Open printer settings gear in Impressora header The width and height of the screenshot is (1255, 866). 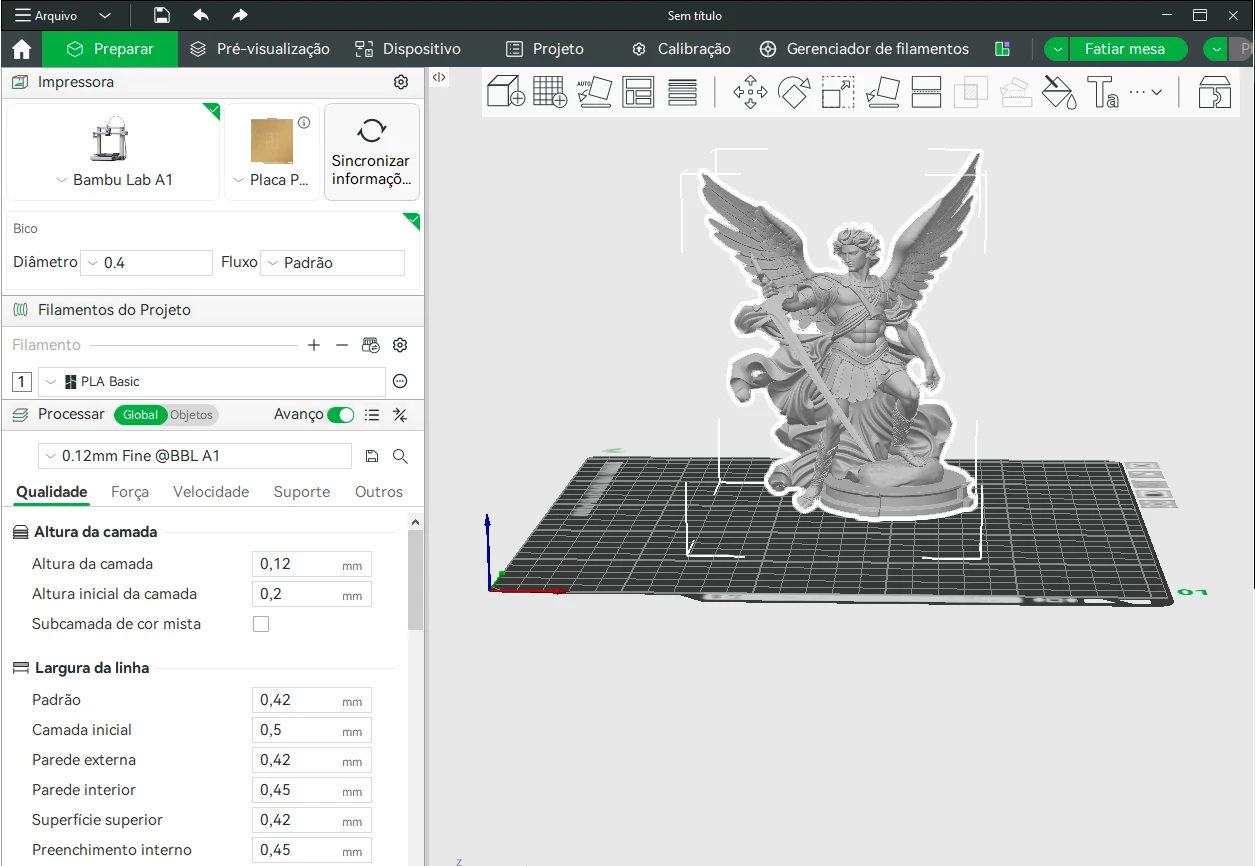tap(401, 82)
